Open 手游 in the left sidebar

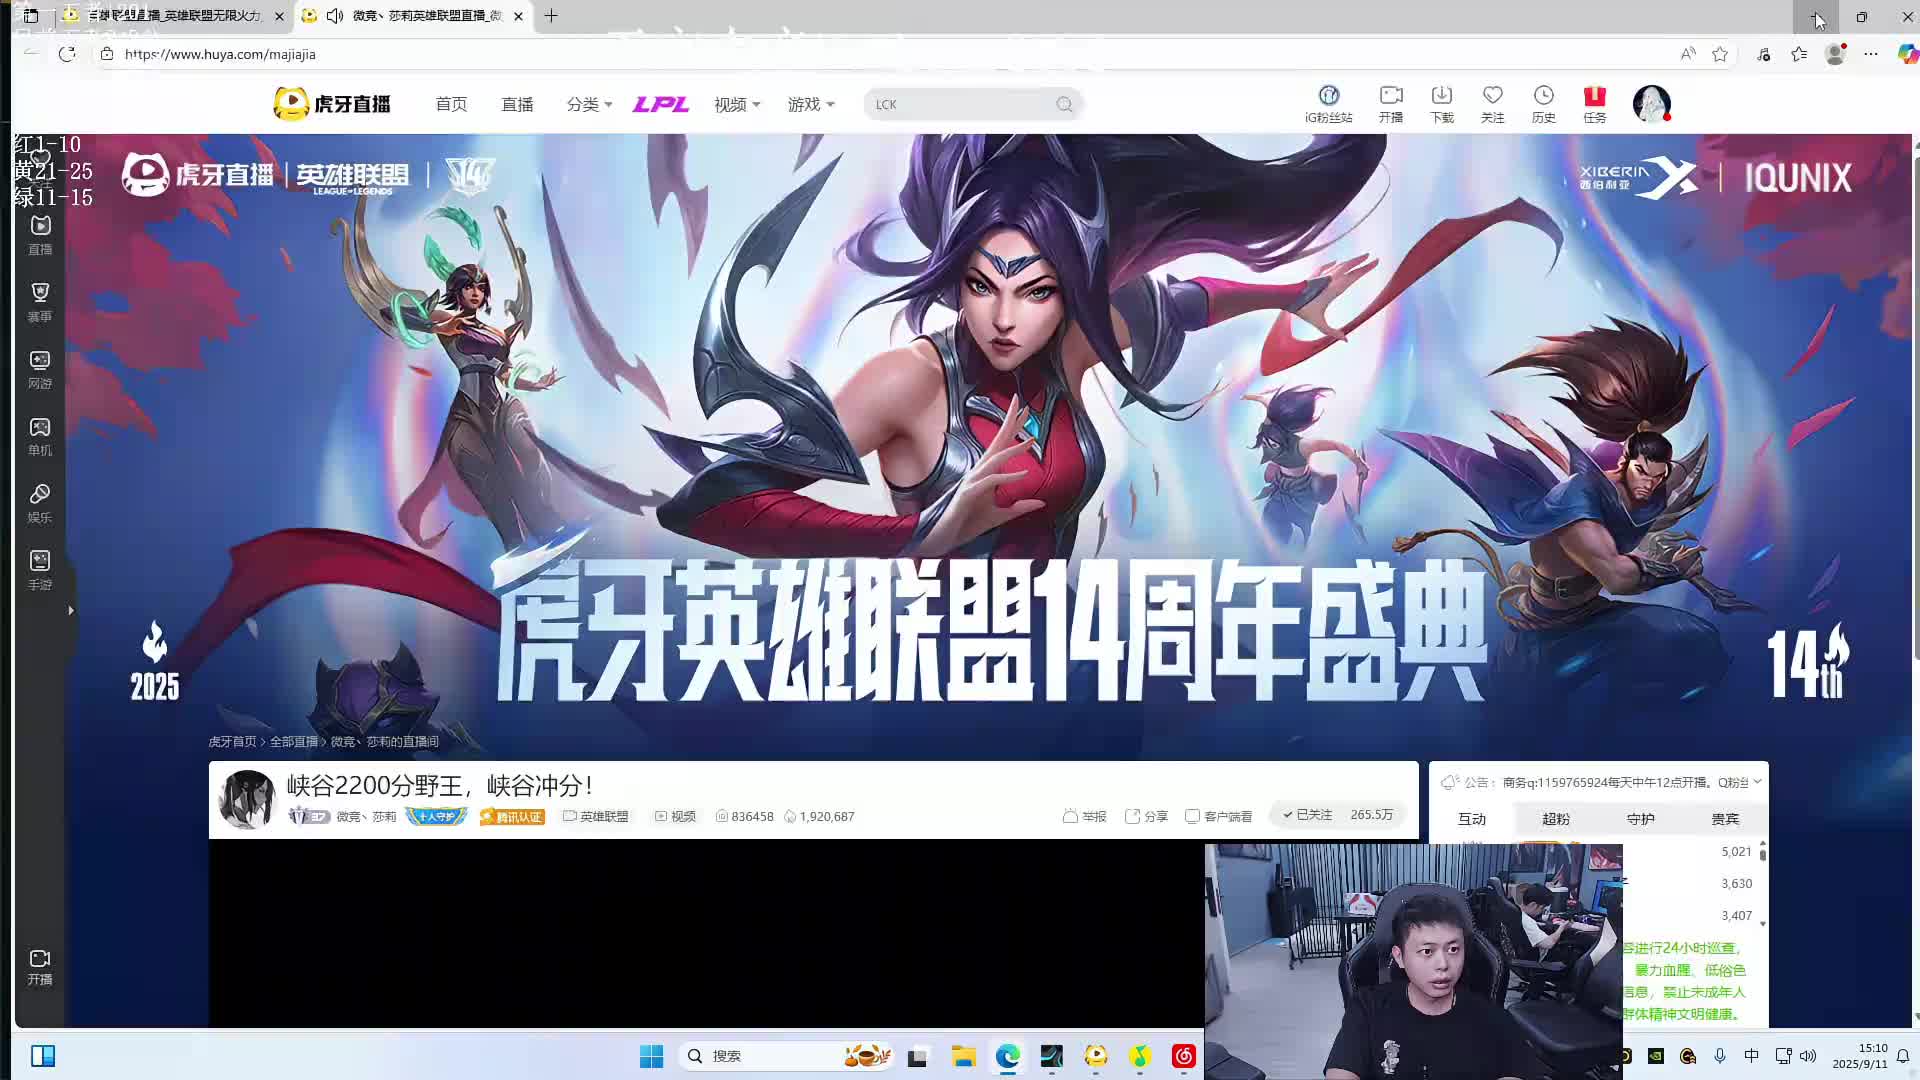40,570
